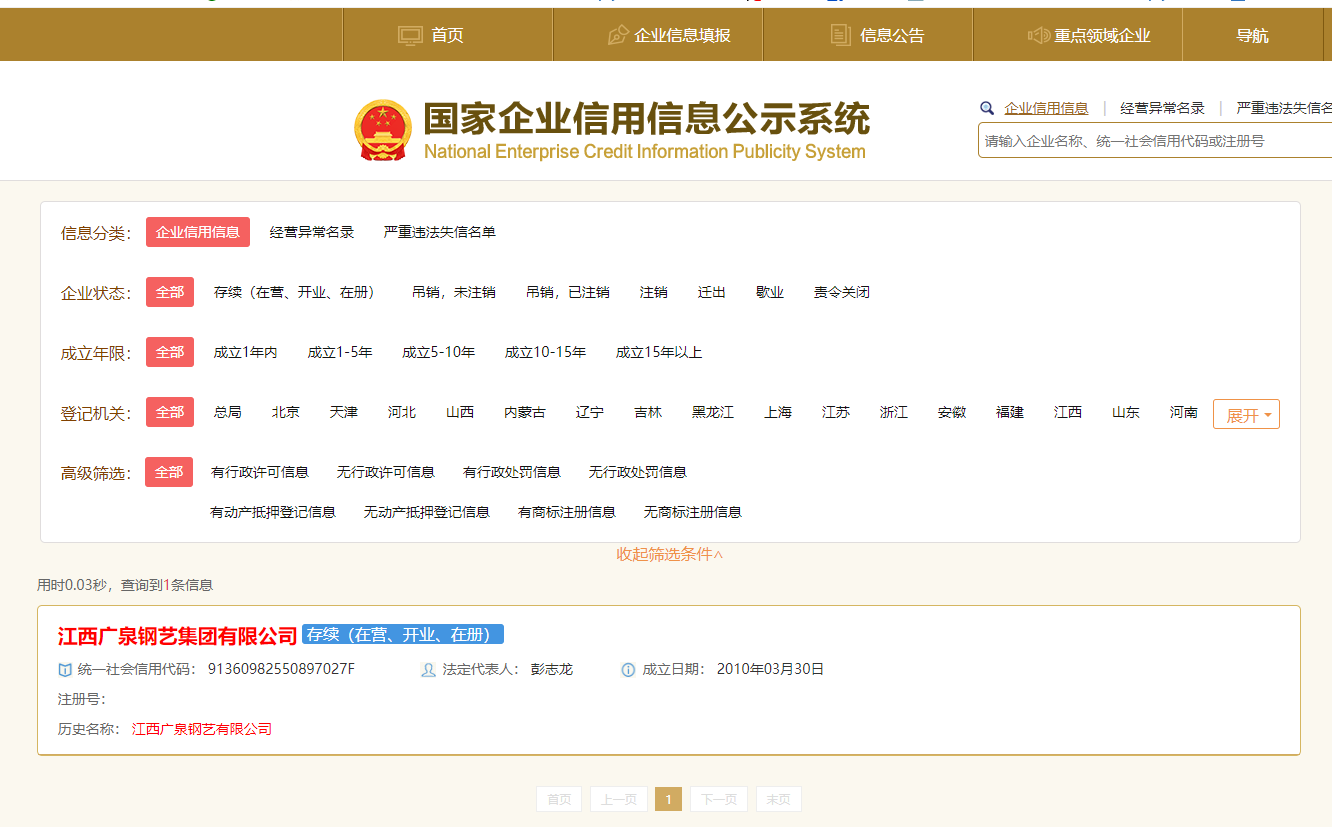
Task: Select 全部 in 成立年限 row
Action: point(170,352)
